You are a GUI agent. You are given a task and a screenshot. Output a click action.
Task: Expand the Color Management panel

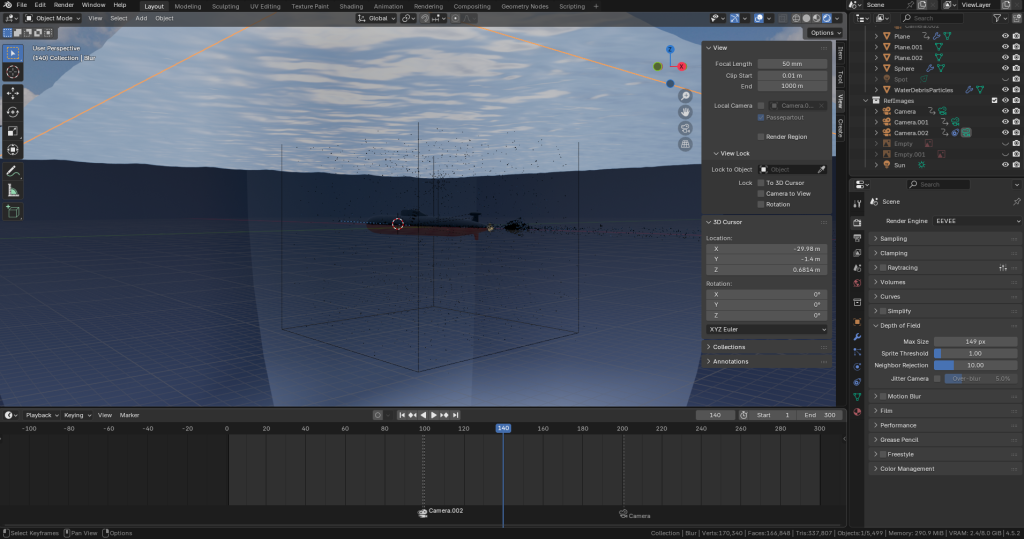click(x=907, y=469)
